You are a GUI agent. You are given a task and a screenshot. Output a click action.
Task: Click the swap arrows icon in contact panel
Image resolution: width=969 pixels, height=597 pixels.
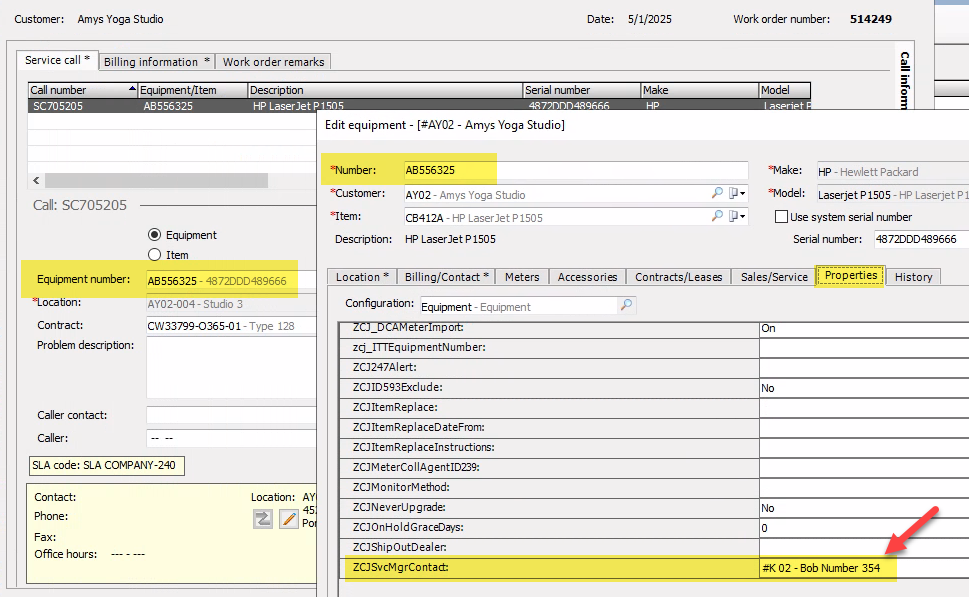(x=263, y=519)
